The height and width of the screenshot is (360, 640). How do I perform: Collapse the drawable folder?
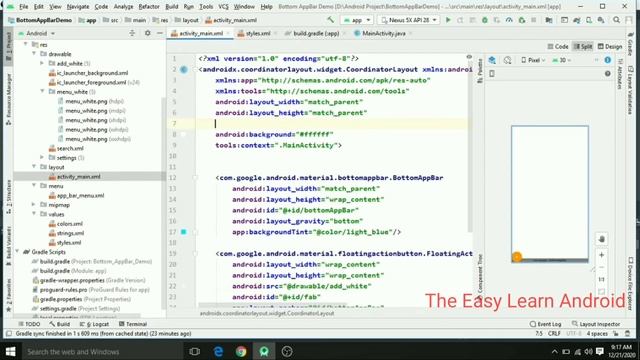pos(34,54)
